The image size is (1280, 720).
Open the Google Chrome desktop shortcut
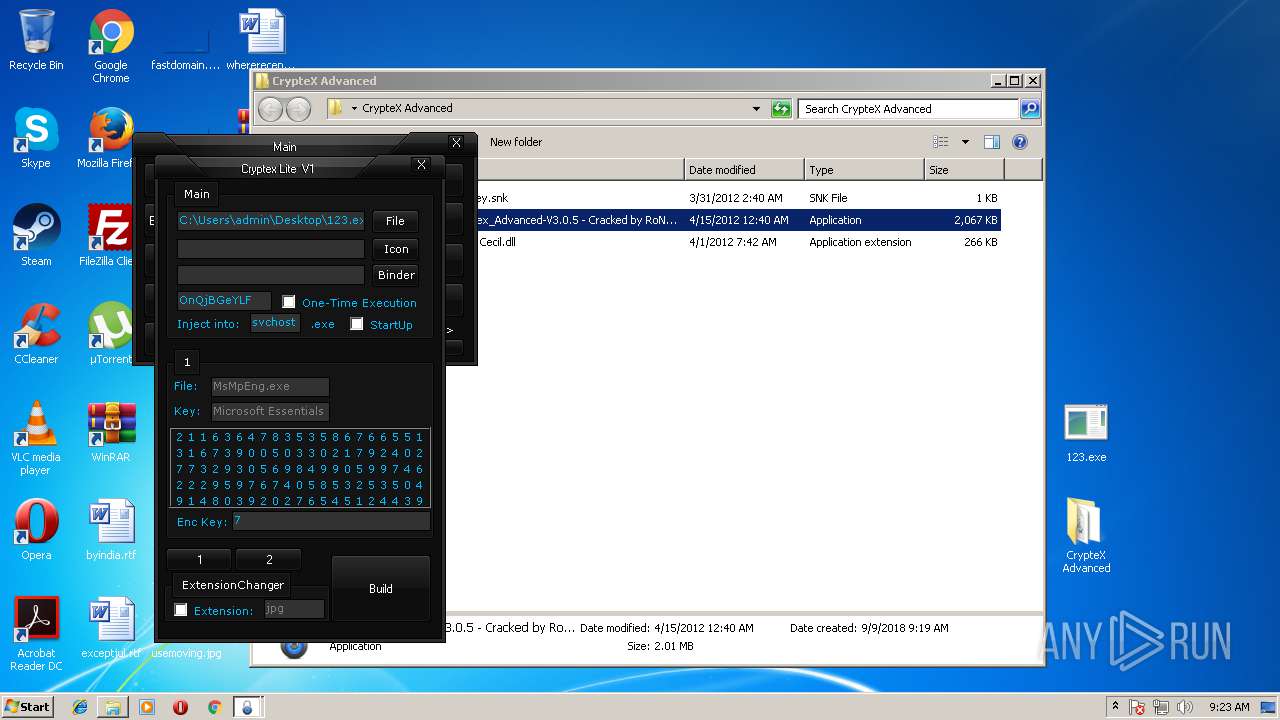click(111, 46)
